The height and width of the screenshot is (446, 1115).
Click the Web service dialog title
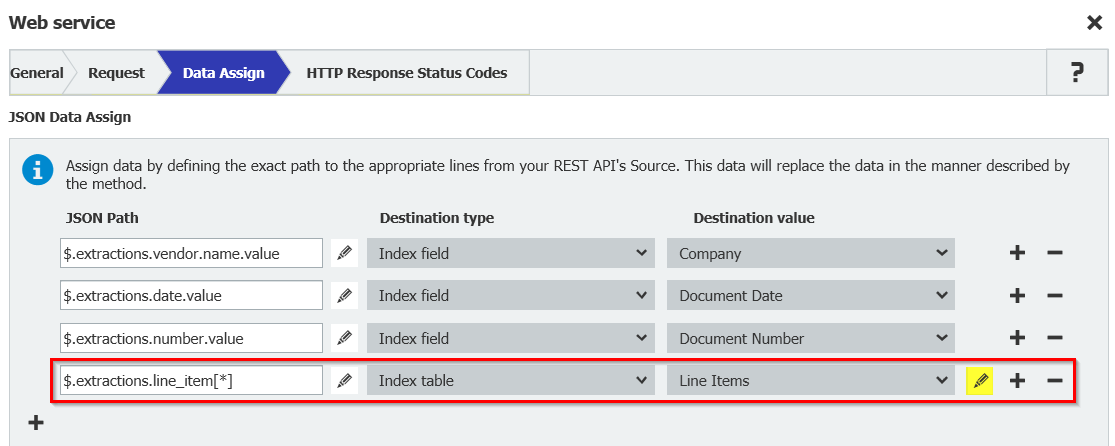62,23
